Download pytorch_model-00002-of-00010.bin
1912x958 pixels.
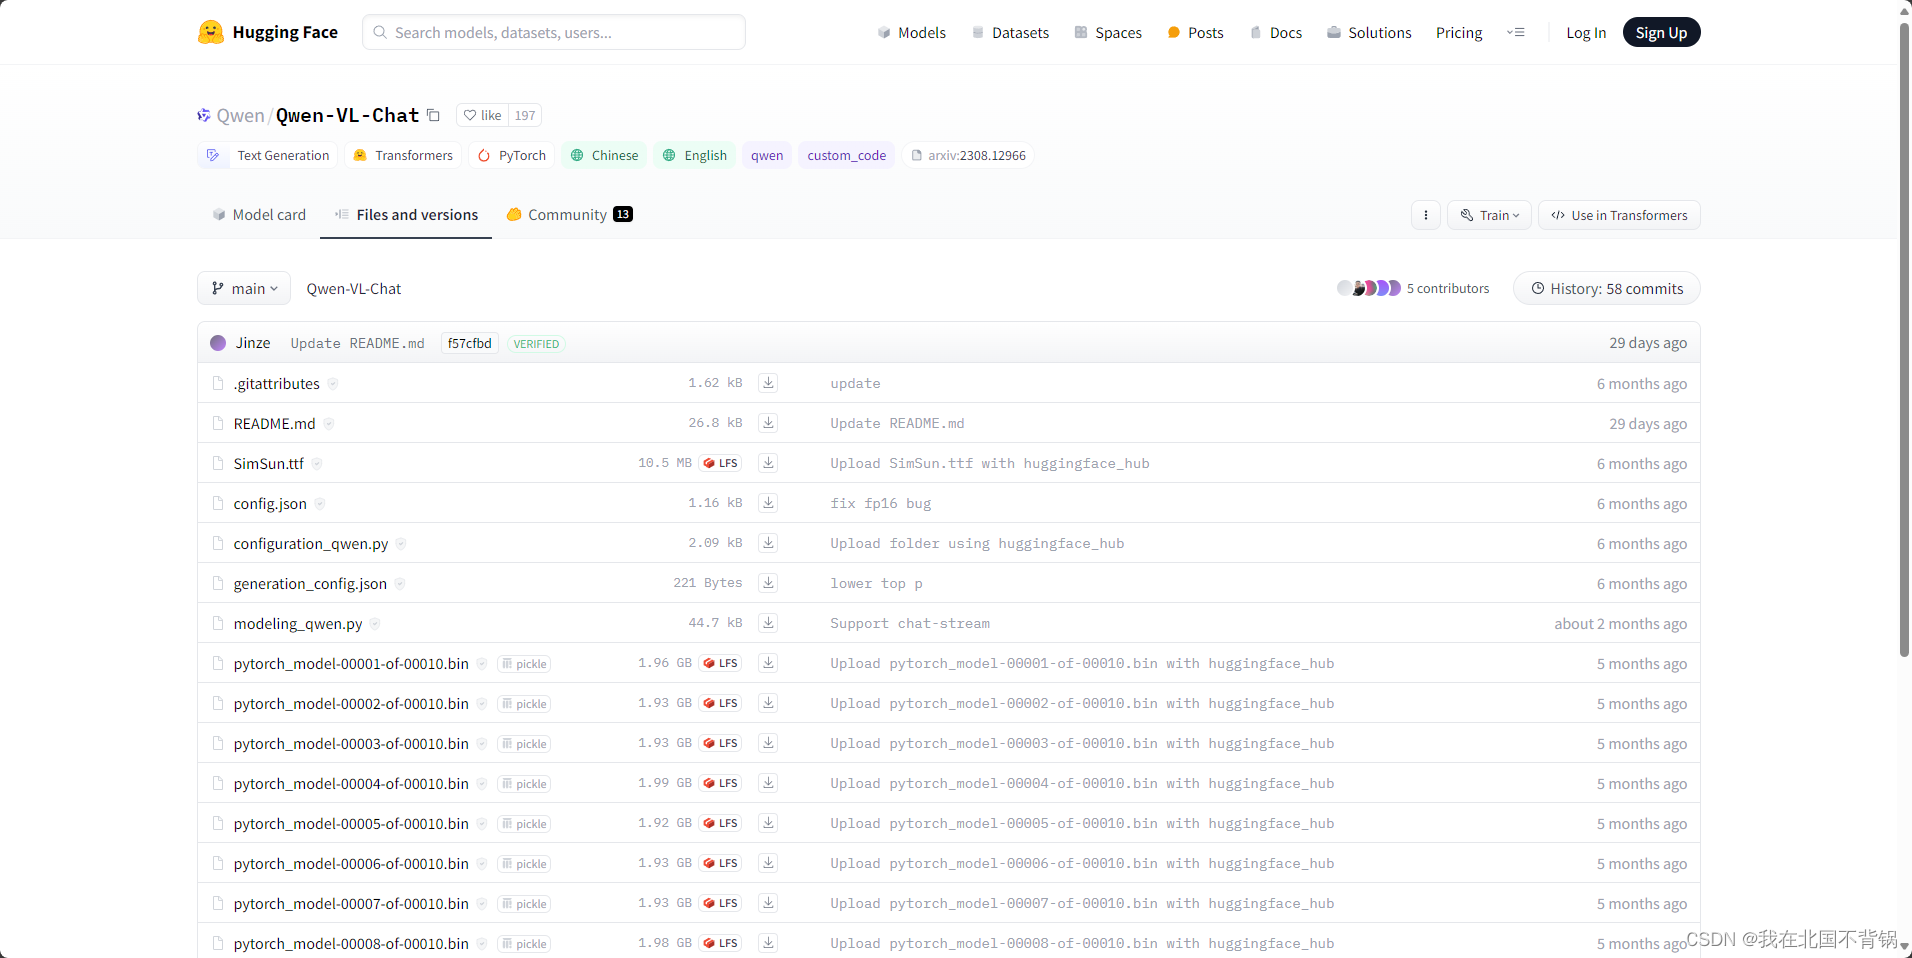[x=768, y=703]
